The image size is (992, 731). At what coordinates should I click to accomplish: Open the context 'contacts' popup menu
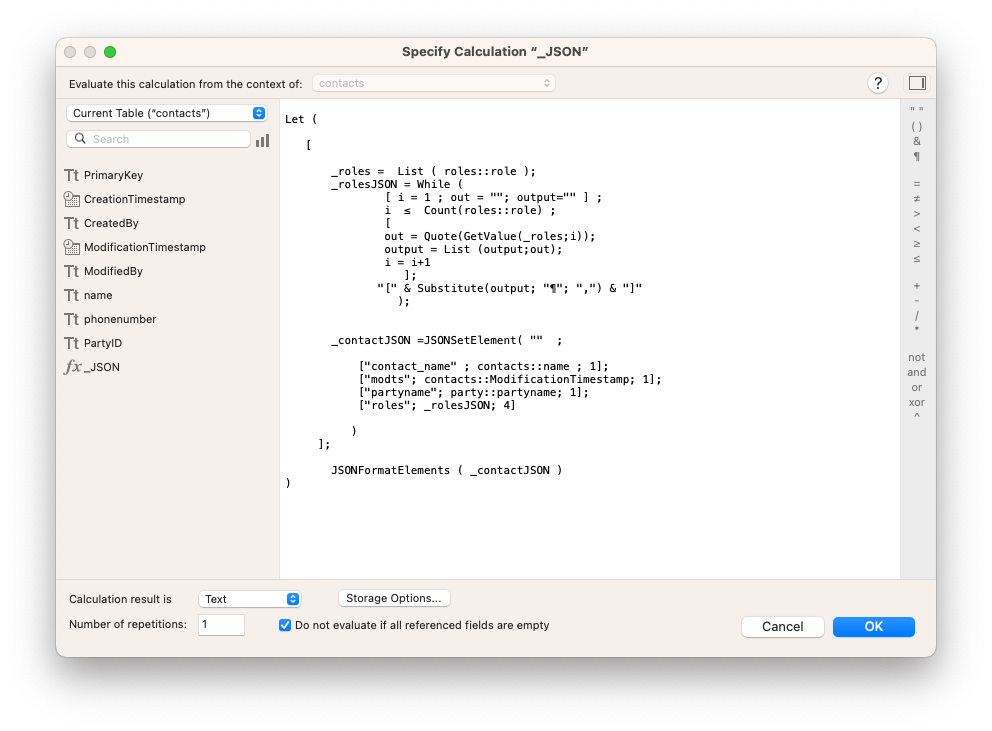coord(434,83)
